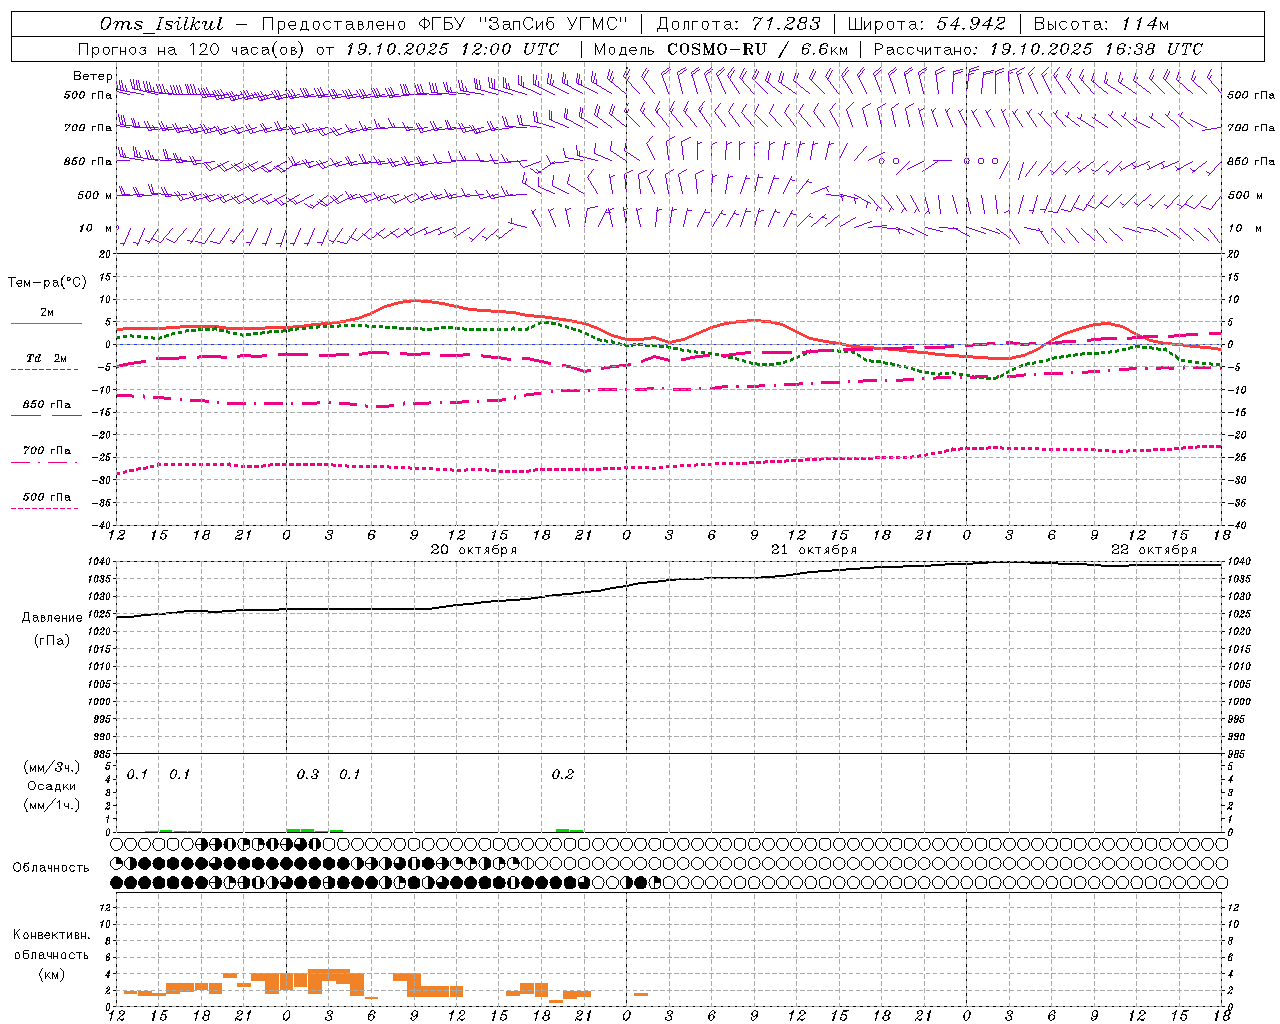
Task: Click the 21 октября date label
Action: [x=814, y=550]
